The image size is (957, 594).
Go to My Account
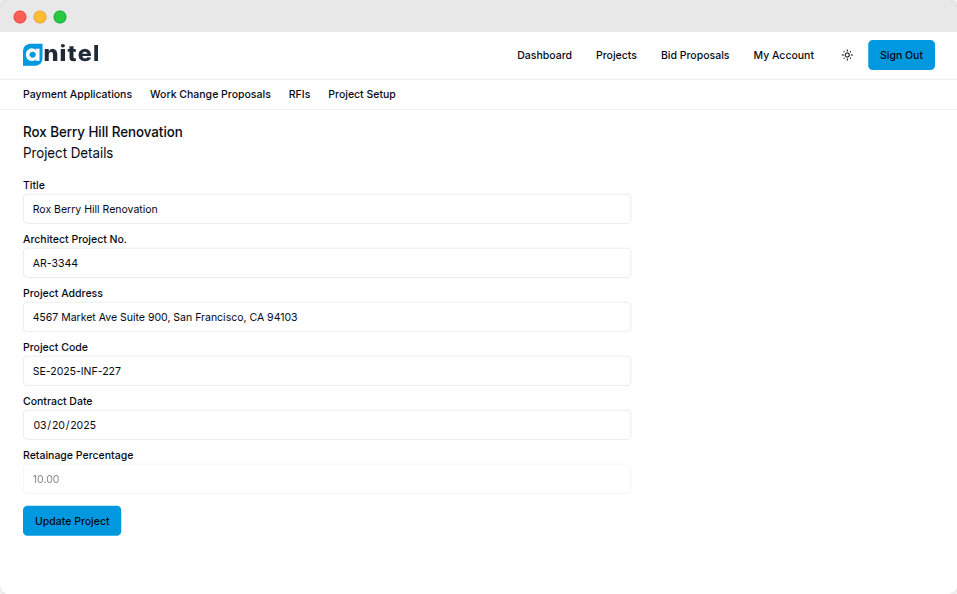[783, 55]
